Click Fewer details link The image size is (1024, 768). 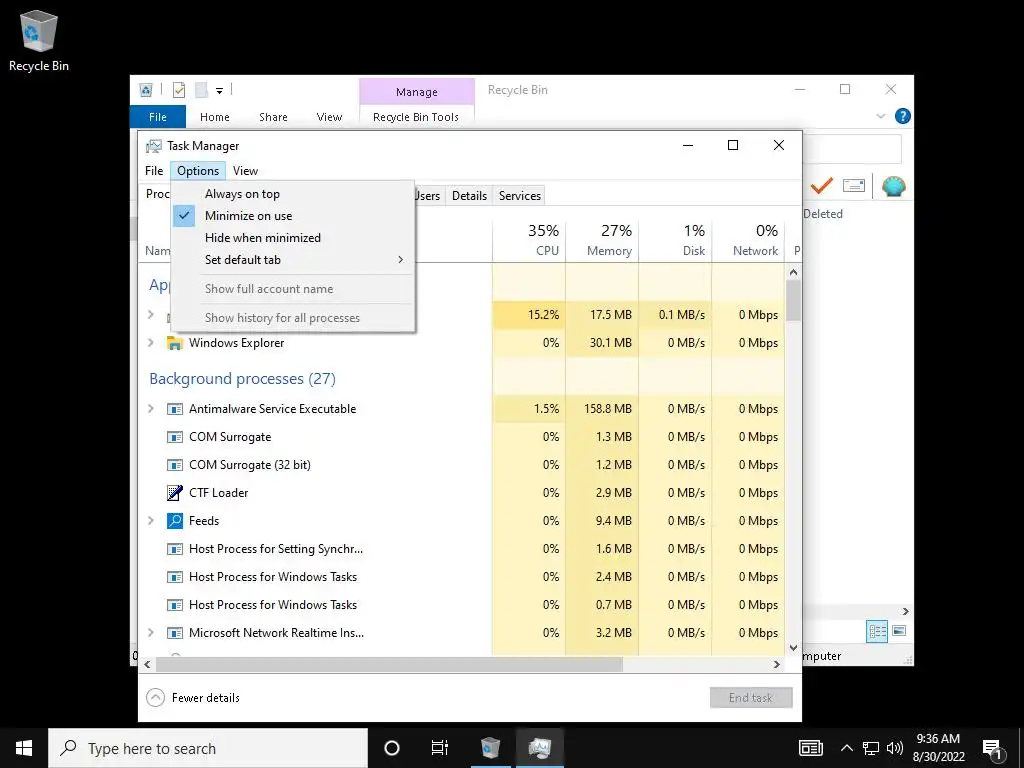206,697
